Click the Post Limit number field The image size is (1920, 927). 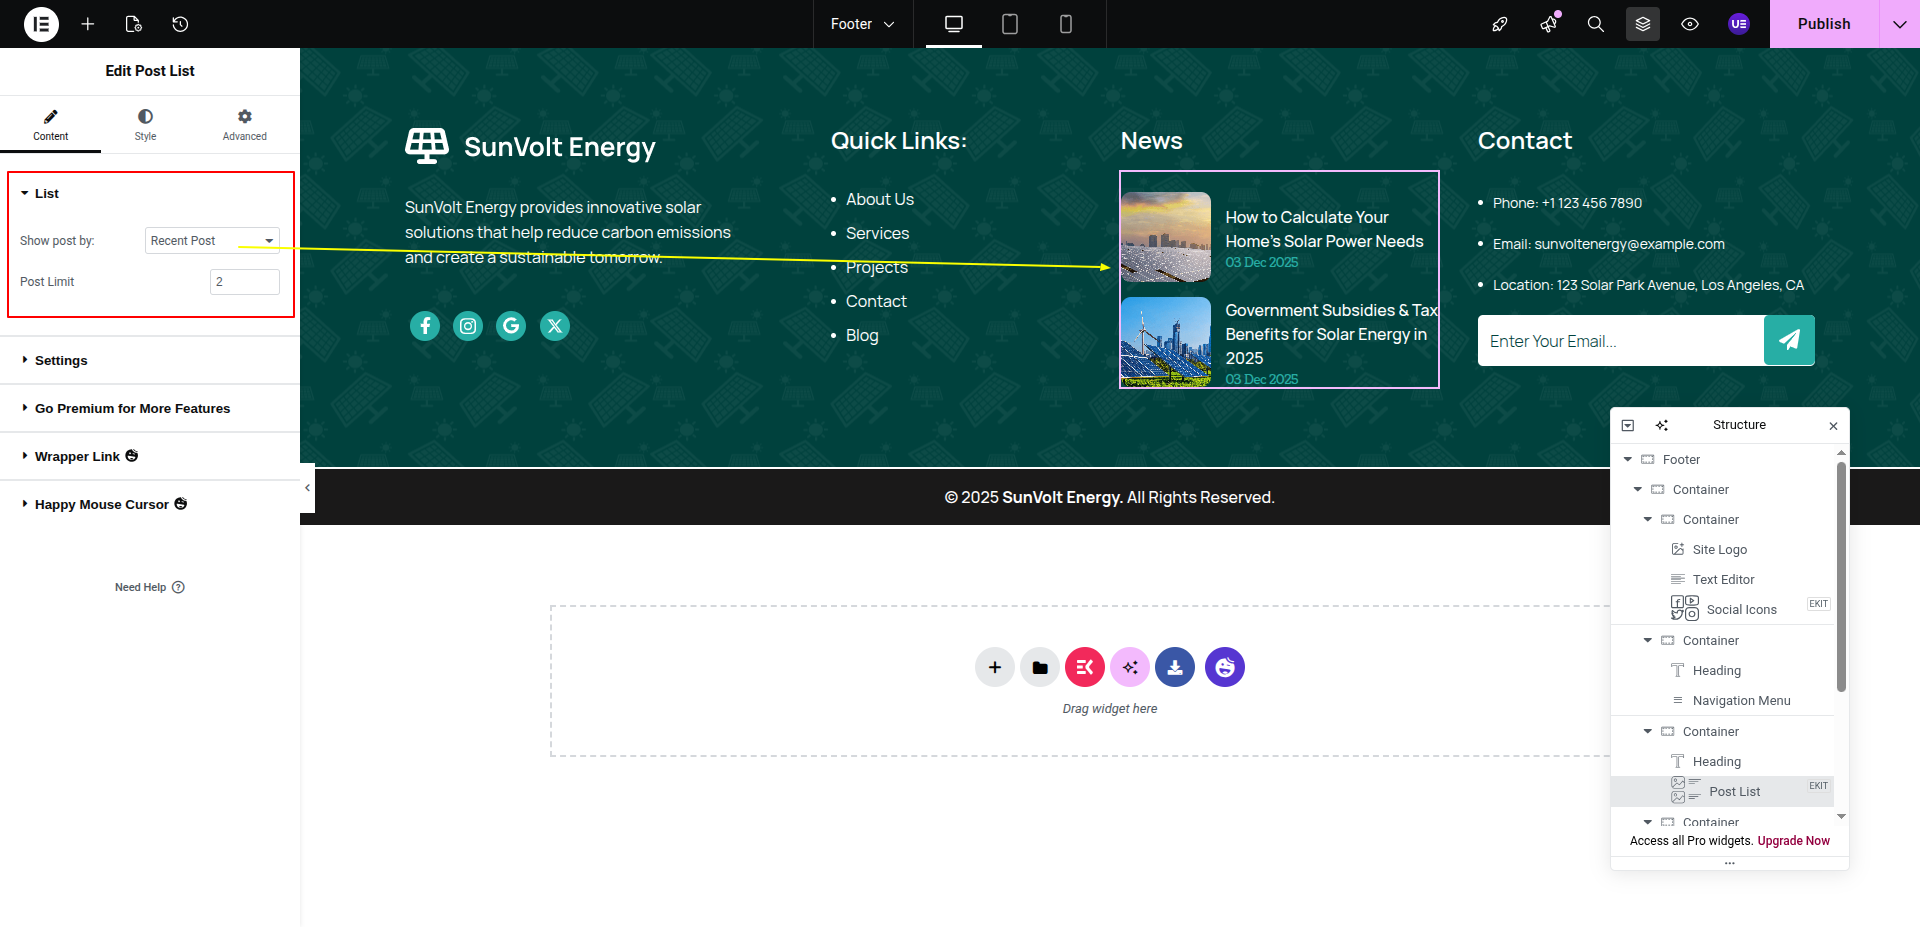245,282
